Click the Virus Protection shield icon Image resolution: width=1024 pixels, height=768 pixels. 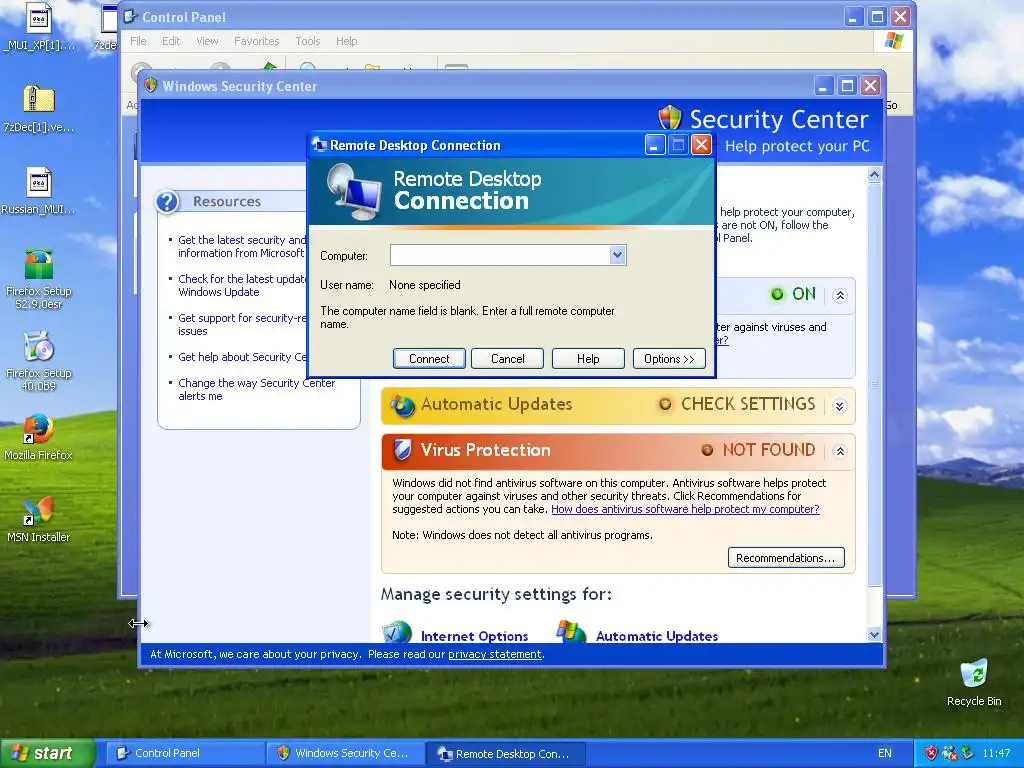[x=403, y=449]
